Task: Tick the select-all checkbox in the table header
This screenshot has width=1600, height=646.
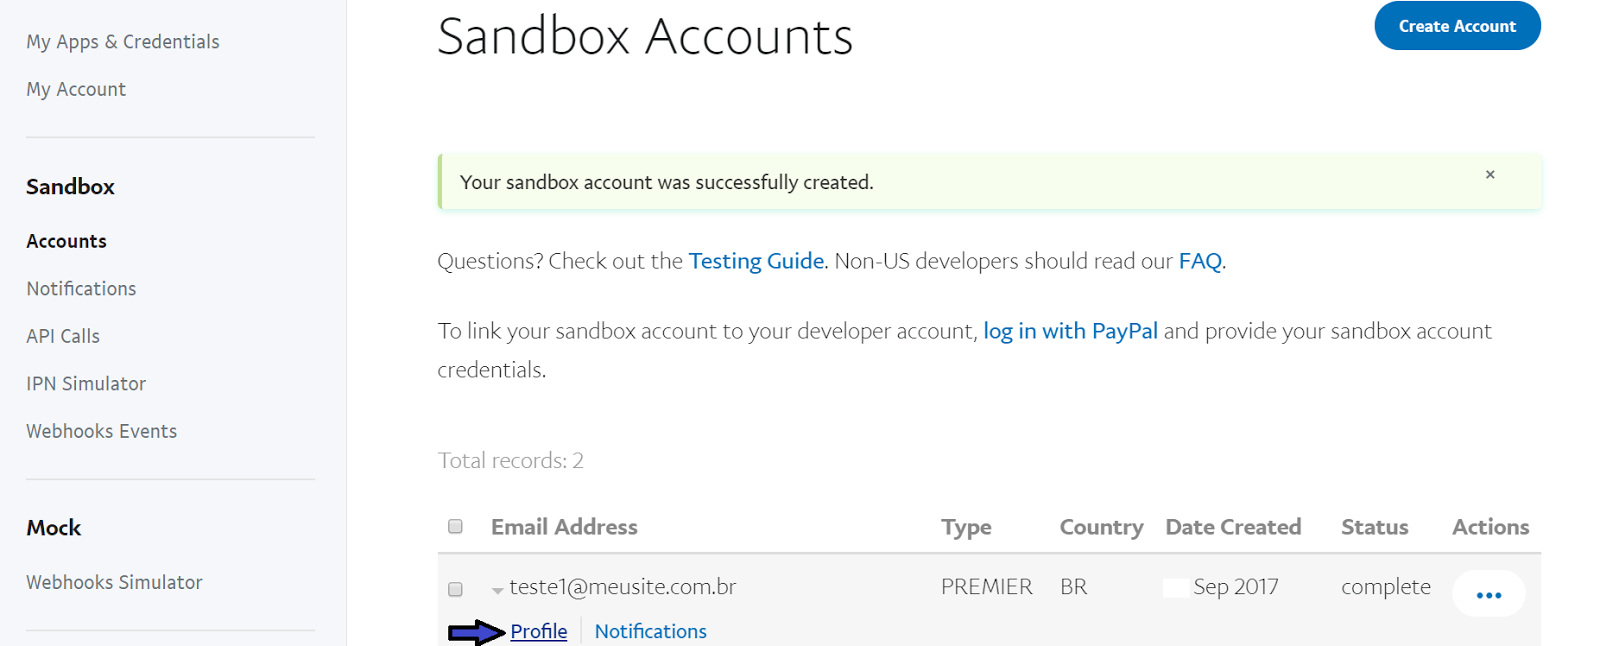Action: click(455, 526)
